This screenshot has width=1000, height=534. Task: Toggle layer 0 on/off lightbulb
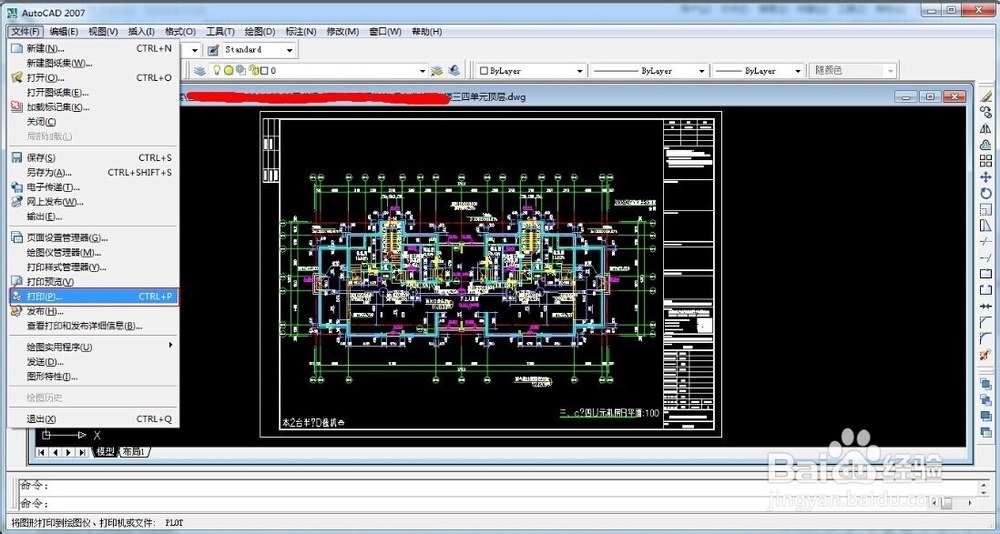[x=217, y=71]
